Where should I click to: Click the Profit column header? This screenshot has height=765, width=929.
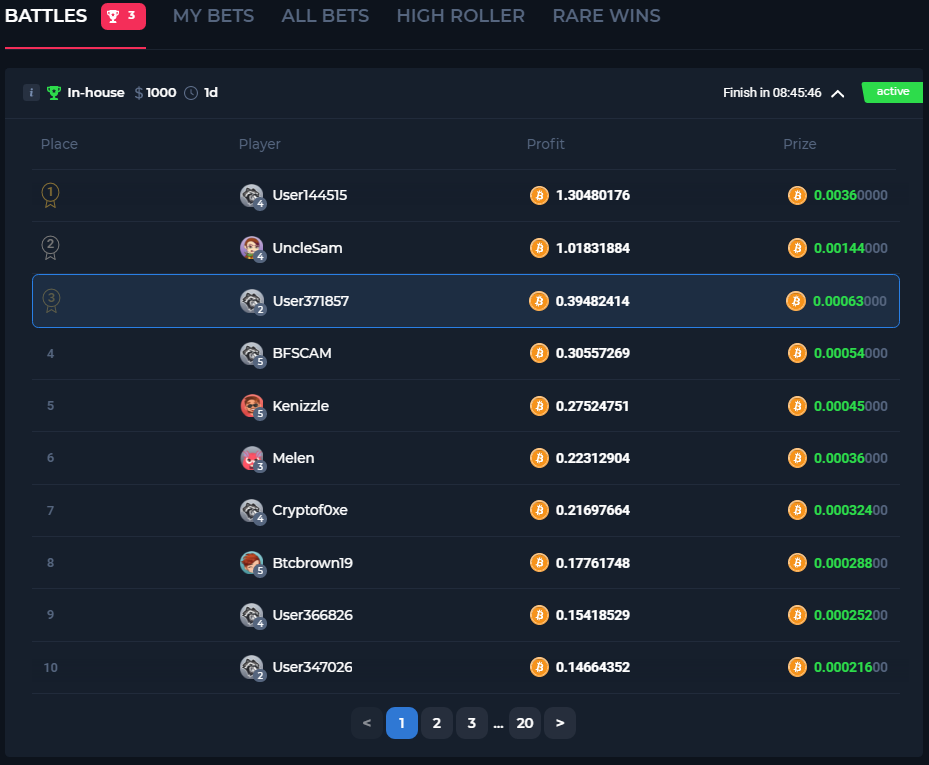[546, 144]
